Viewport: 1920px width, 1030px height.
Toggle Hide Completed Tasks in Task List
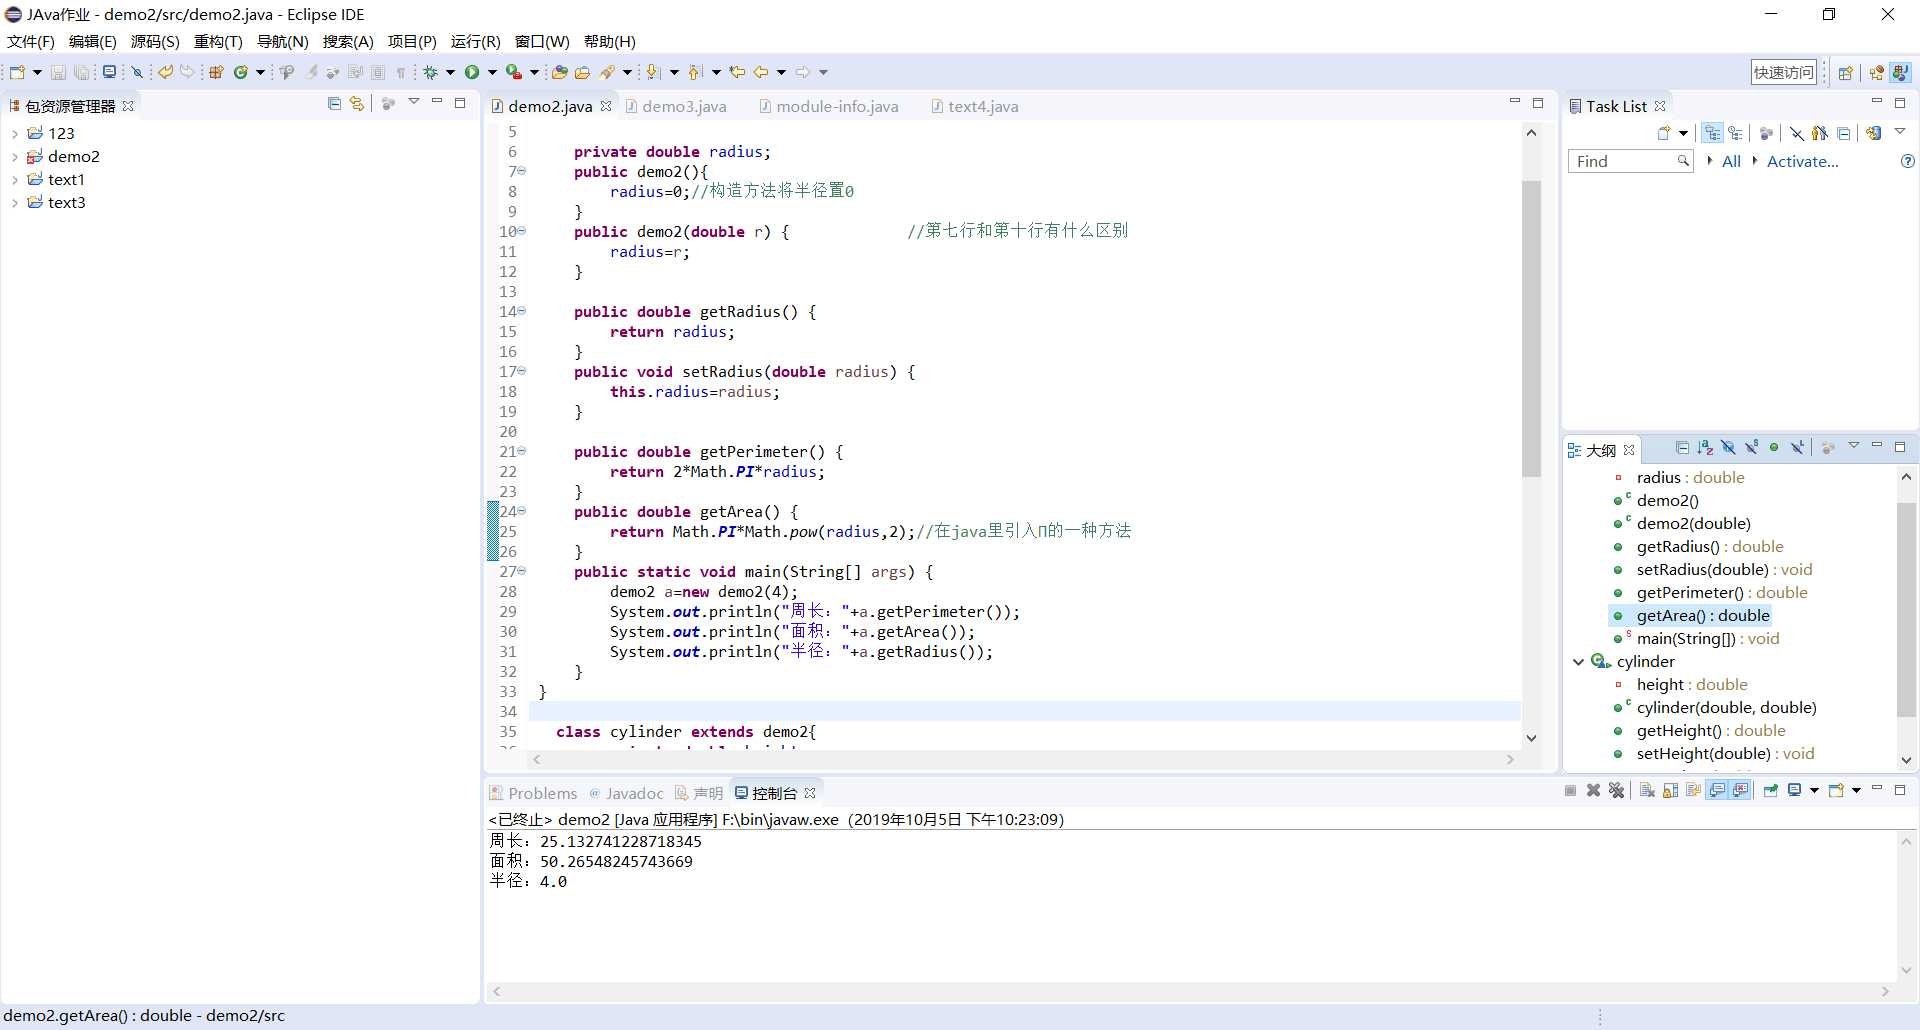1797,133
